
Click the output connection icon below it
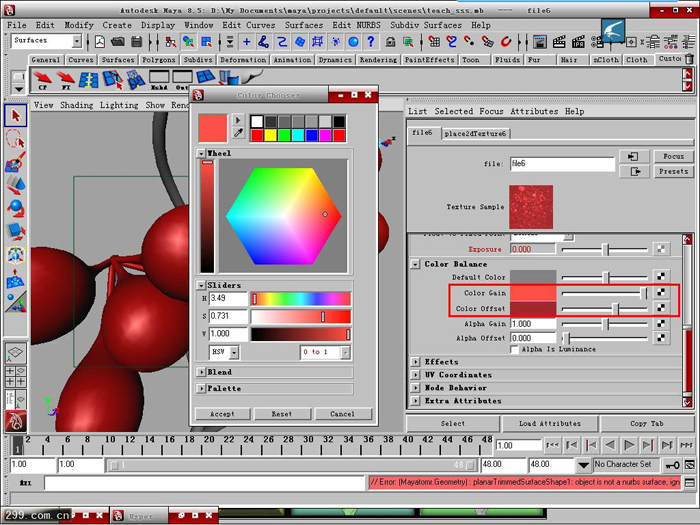633,171
